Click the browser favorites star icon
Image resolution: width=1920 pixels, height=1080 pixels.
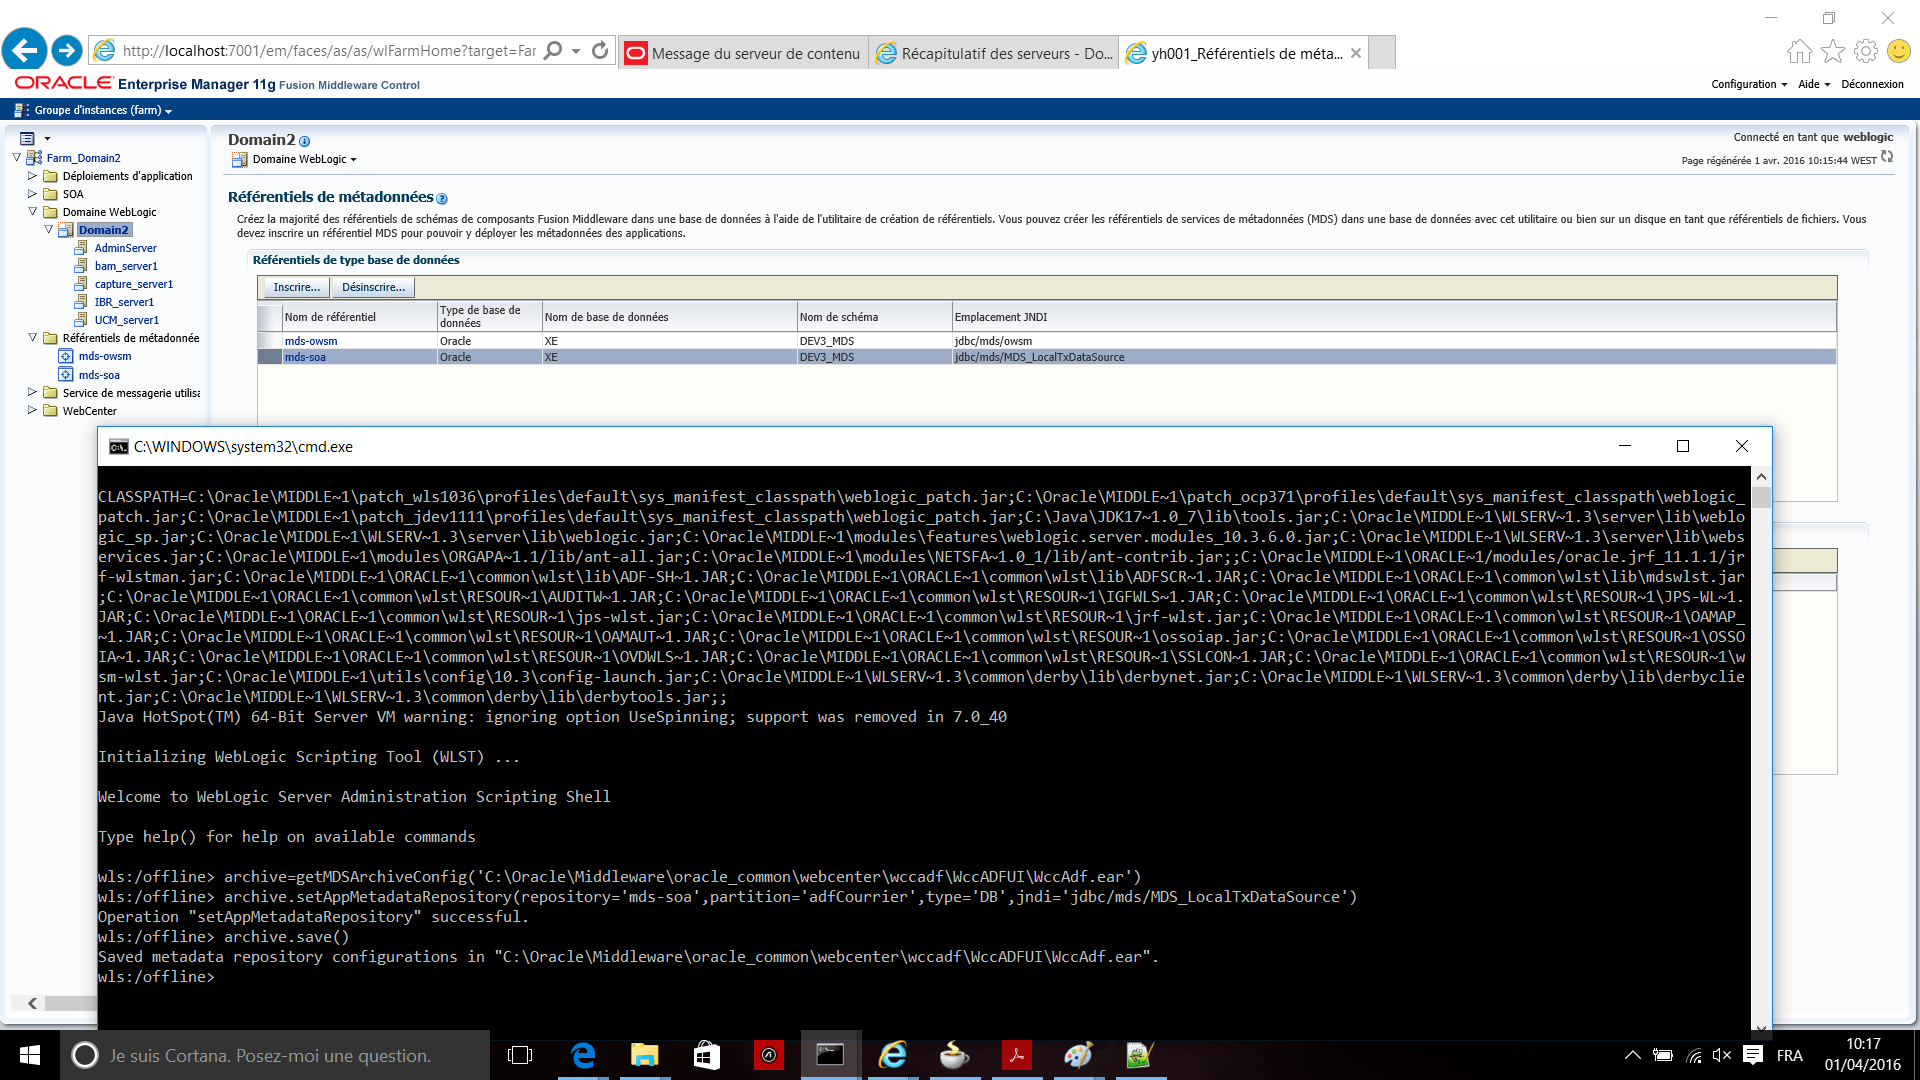(x=1833, y=51)
